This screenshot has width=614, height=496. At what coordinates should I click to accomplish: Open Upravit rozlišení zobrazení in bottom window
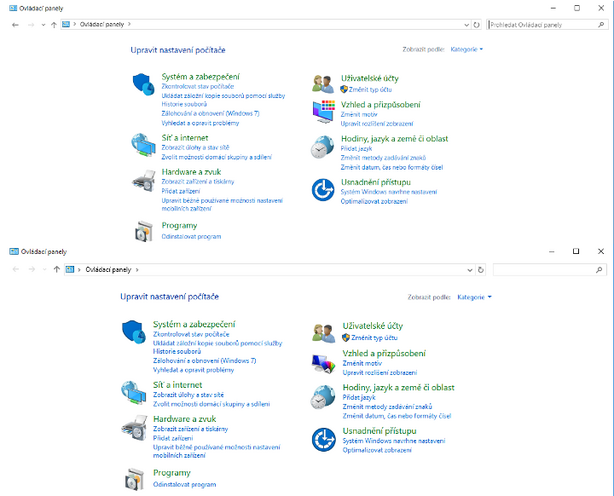point(380,373)
